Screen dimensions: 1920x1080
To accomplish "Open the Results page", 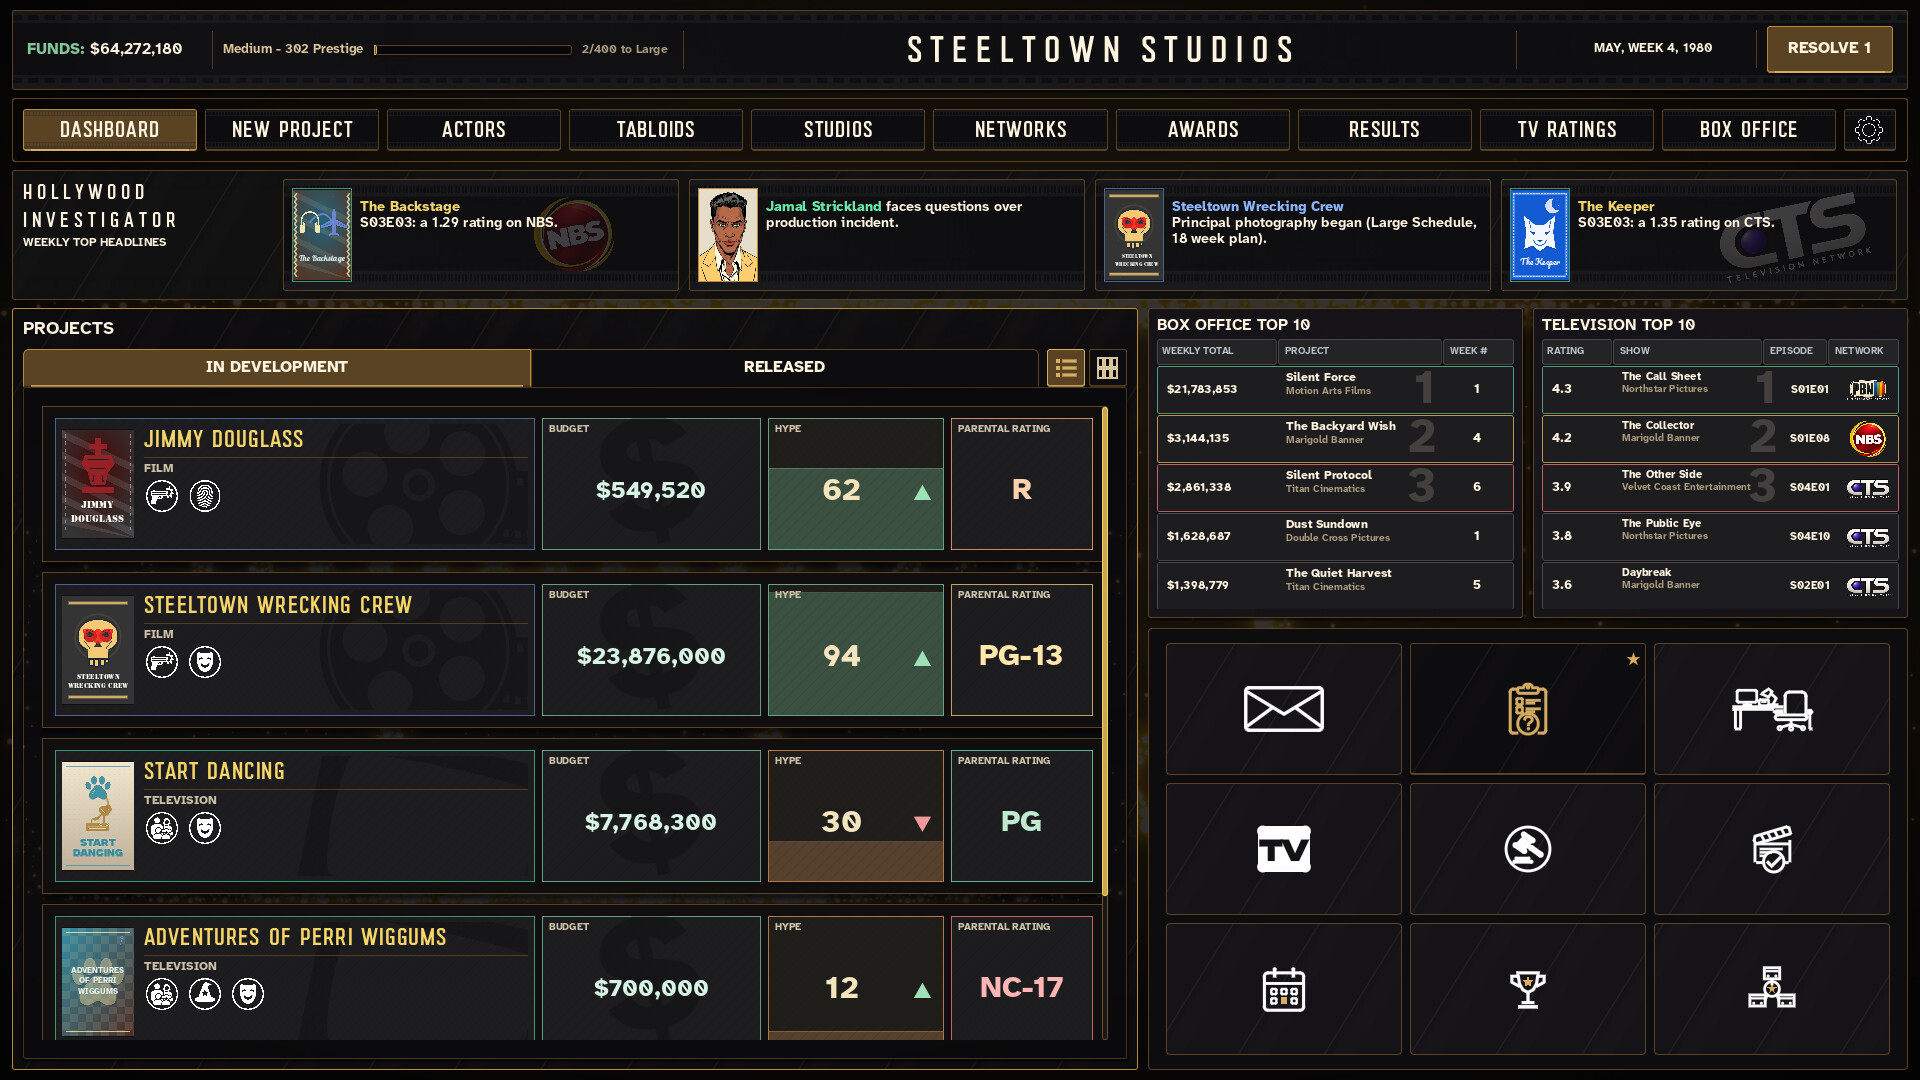I will click(1385, 130).
